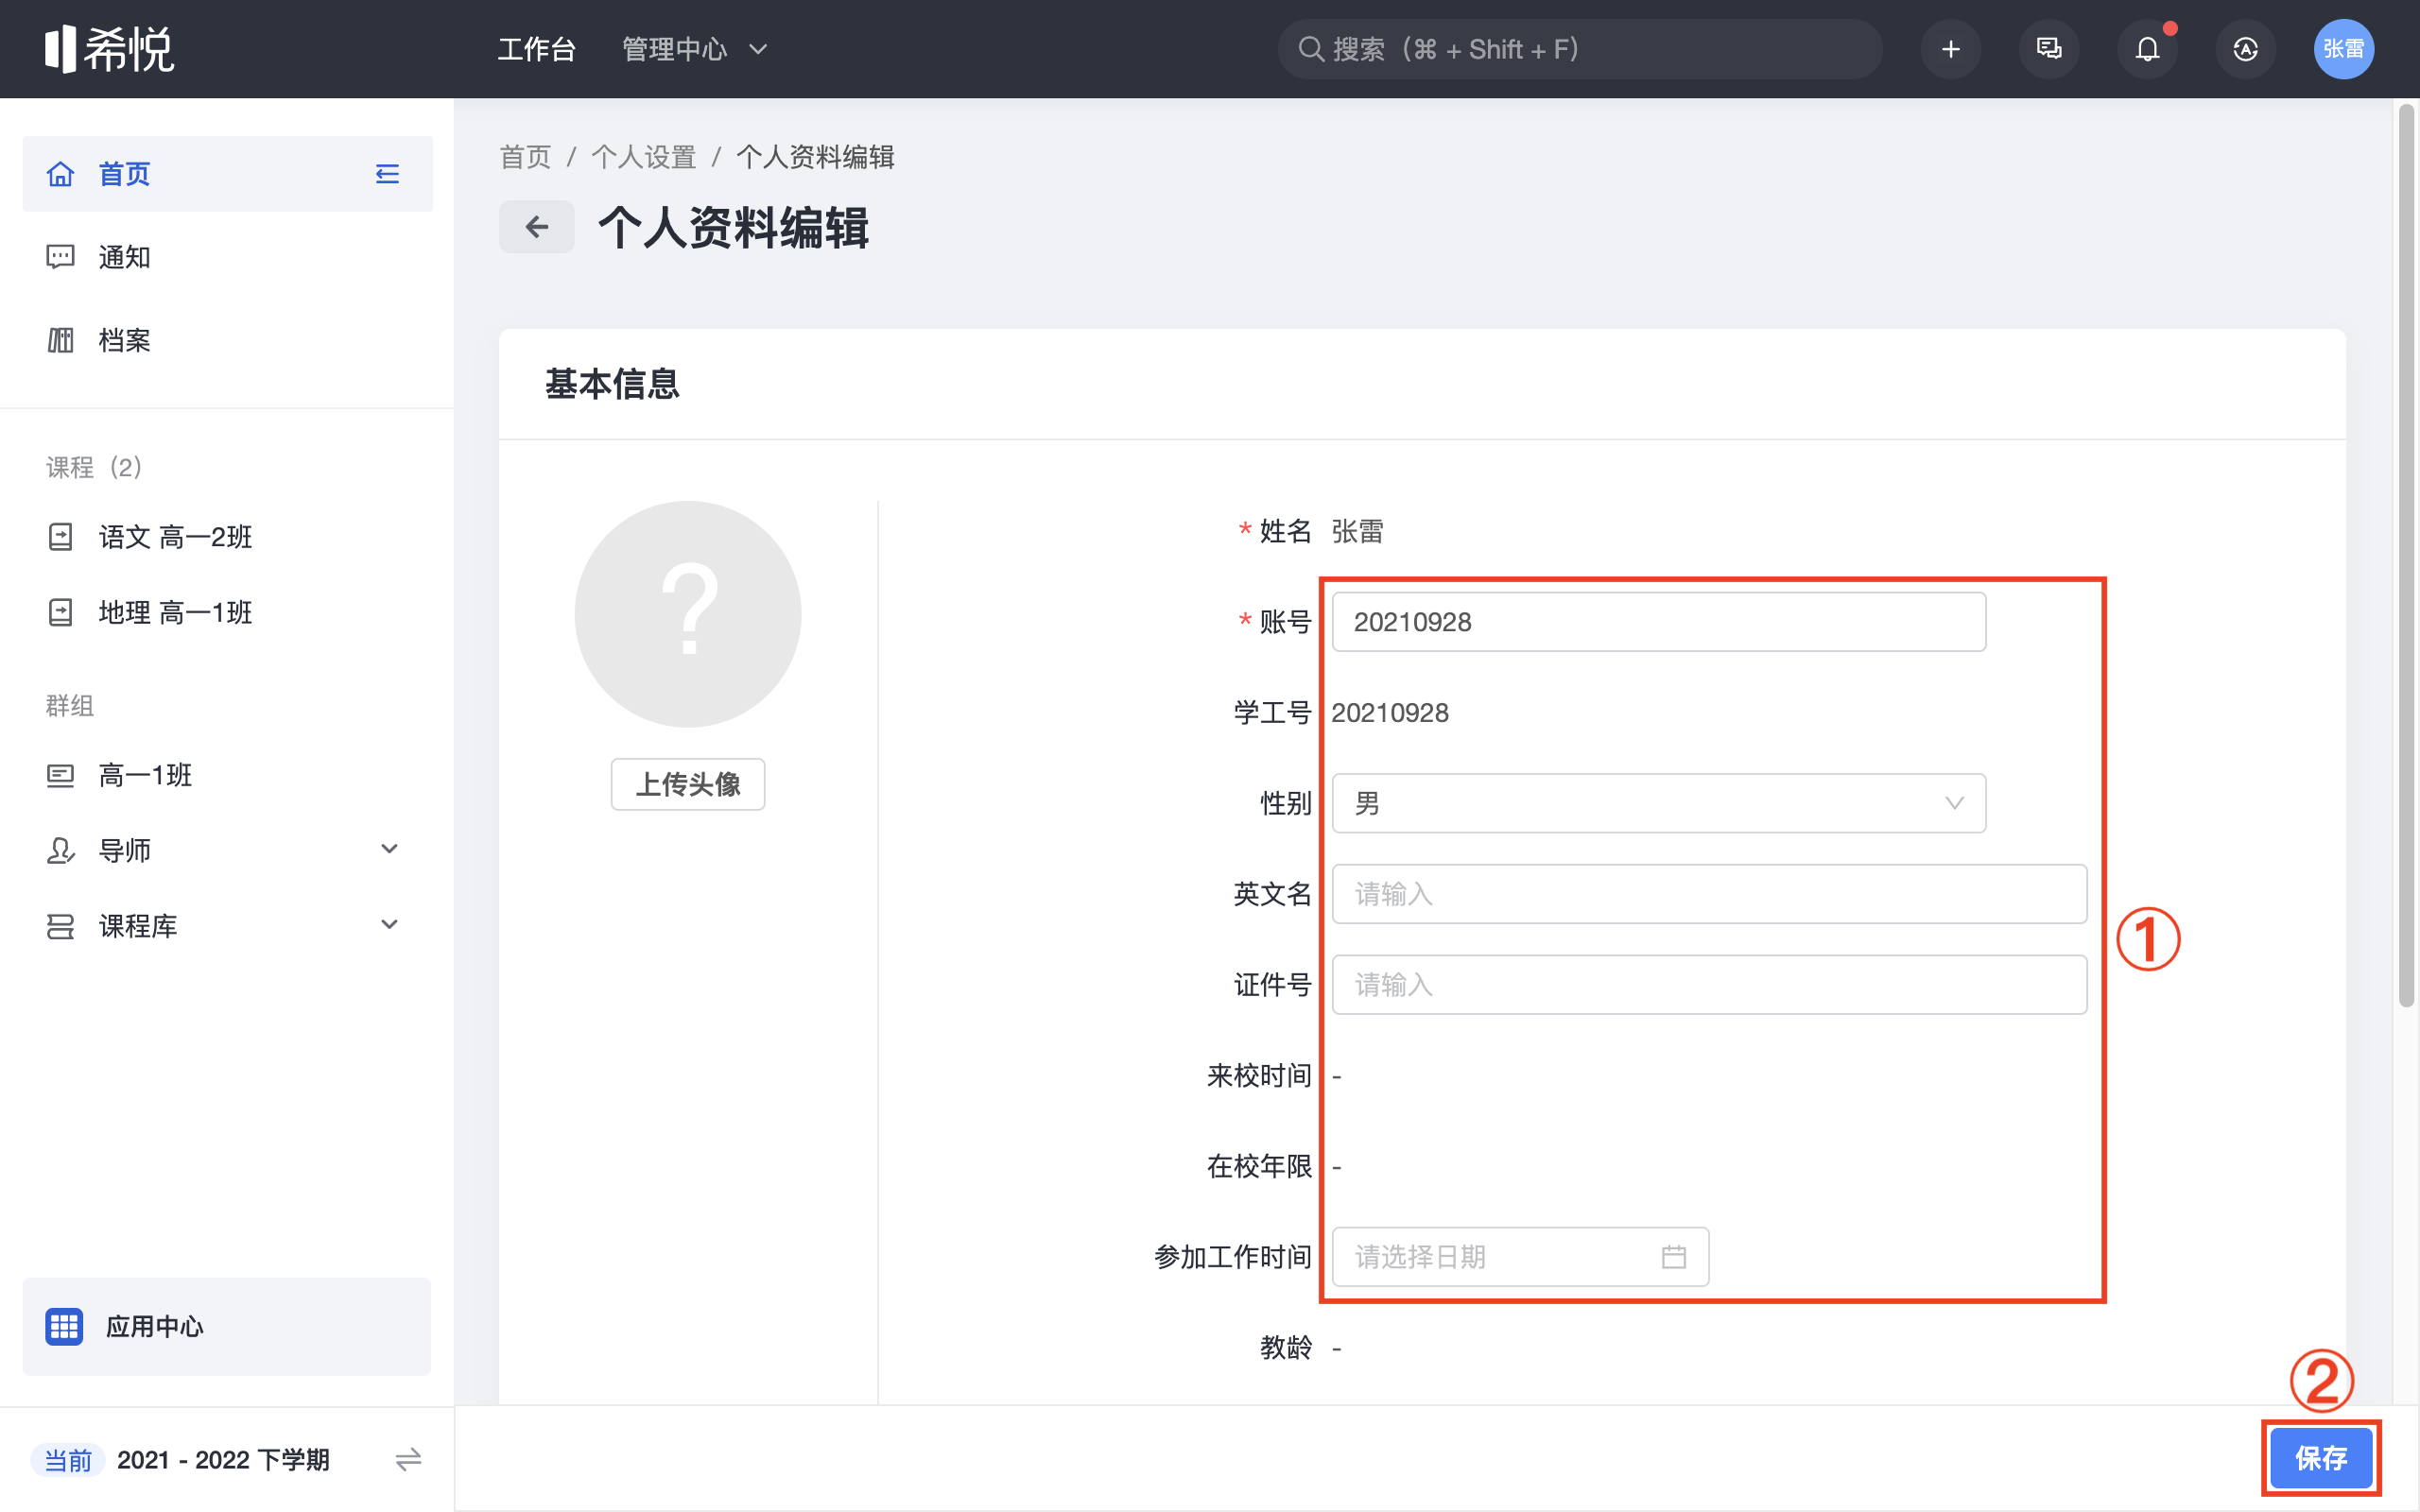Open the 张雷 user avatar menu
Viewport: 2420px width, 1512px height.
click(2343, 49)
